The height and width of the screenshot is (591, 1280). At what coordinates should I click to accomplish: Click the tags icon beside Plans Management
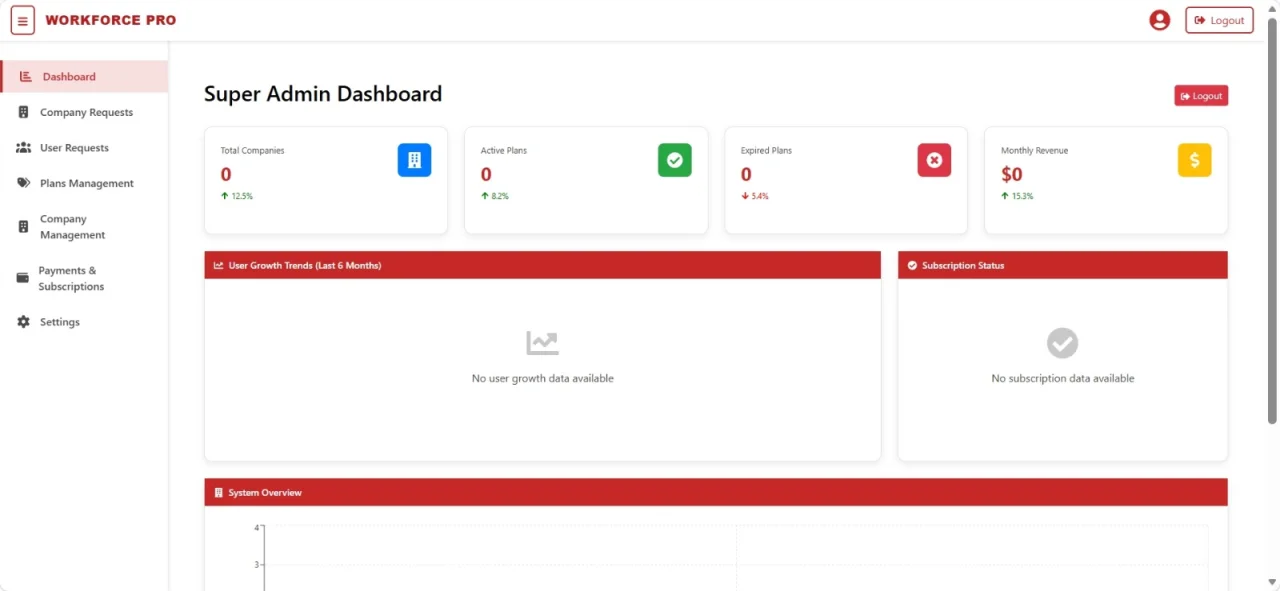[23, 183]
